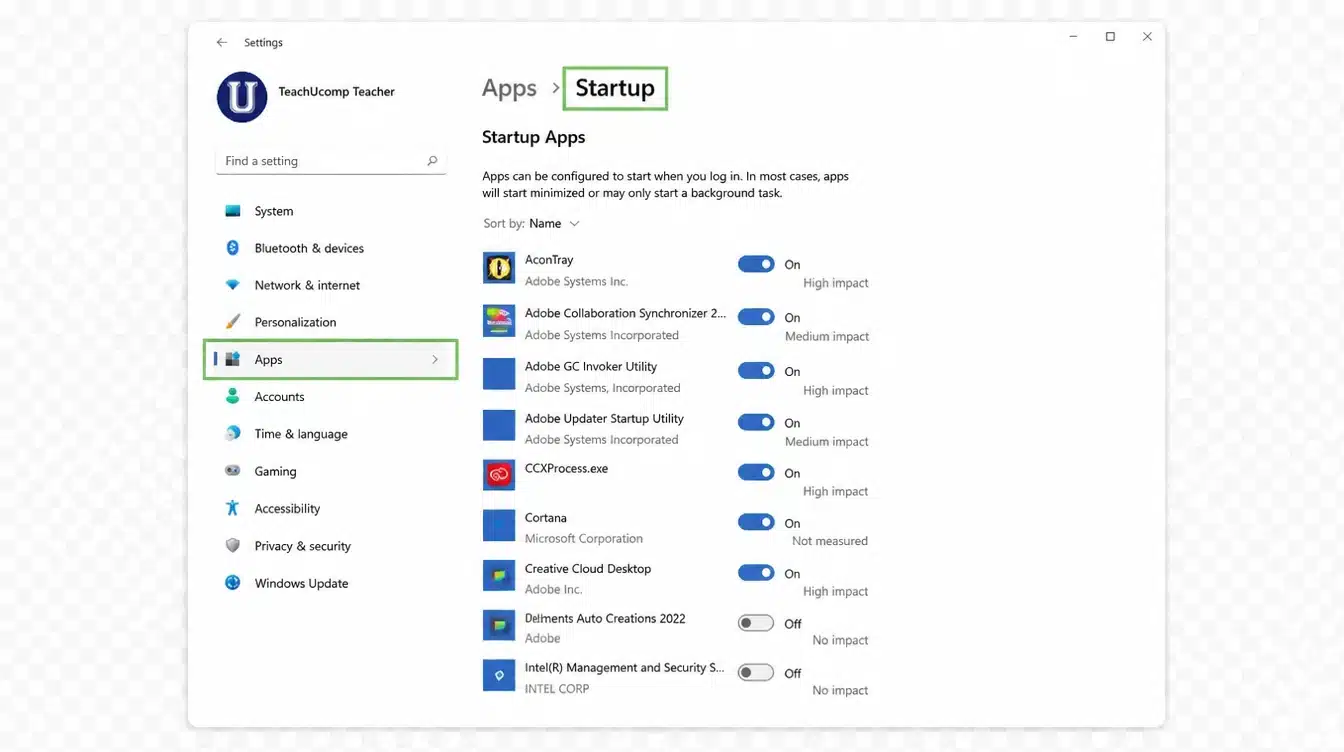Viewport: 1344px width, 752px height.
Task: Click the Apps sidebar icon
Action: tap(233, 359)
